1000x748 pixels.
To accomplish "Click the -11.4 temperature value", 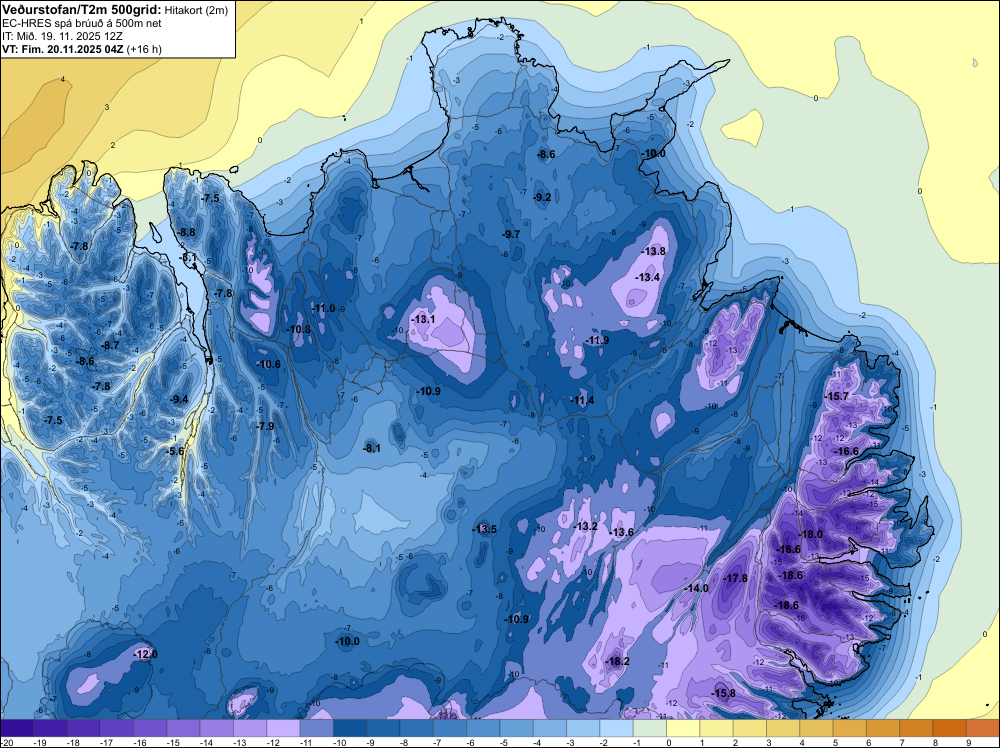I will click(582, 400).
